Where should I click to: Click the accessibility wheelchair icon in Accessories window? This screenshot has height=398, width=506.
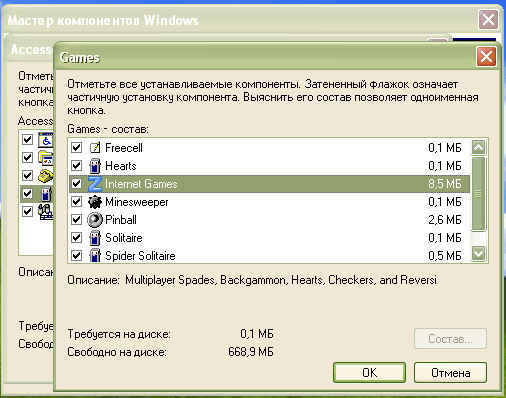tap(46, 140)
